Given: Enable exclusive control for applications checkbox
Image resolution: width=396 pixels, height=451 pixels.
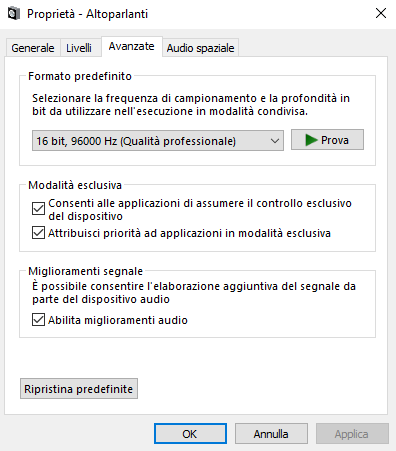Looking at the screenshot, I should 38,209.
